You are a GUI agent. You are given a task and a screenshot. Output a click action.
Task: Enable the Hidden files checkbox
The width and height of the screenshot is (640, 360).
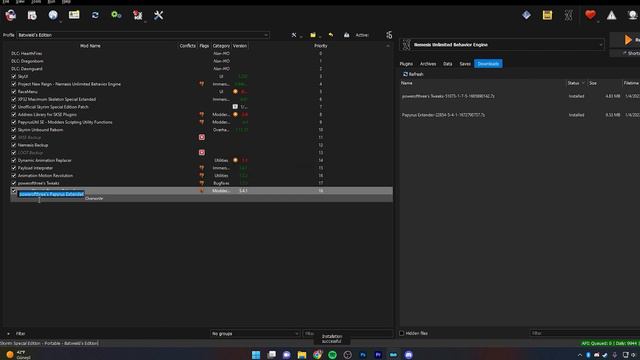[402, 333]
